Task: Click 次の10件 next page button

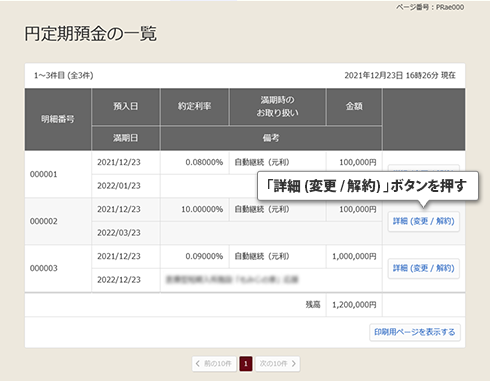Action: 278,364
